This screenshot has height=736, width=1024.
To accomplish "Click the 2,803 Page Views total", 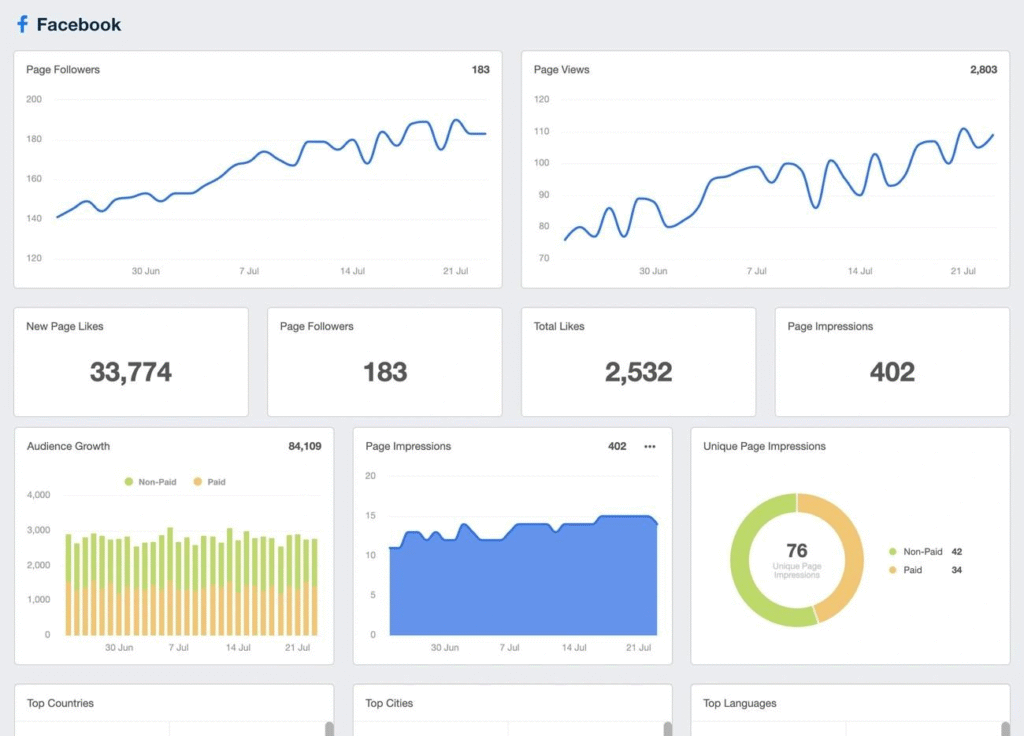I will 984,70.
